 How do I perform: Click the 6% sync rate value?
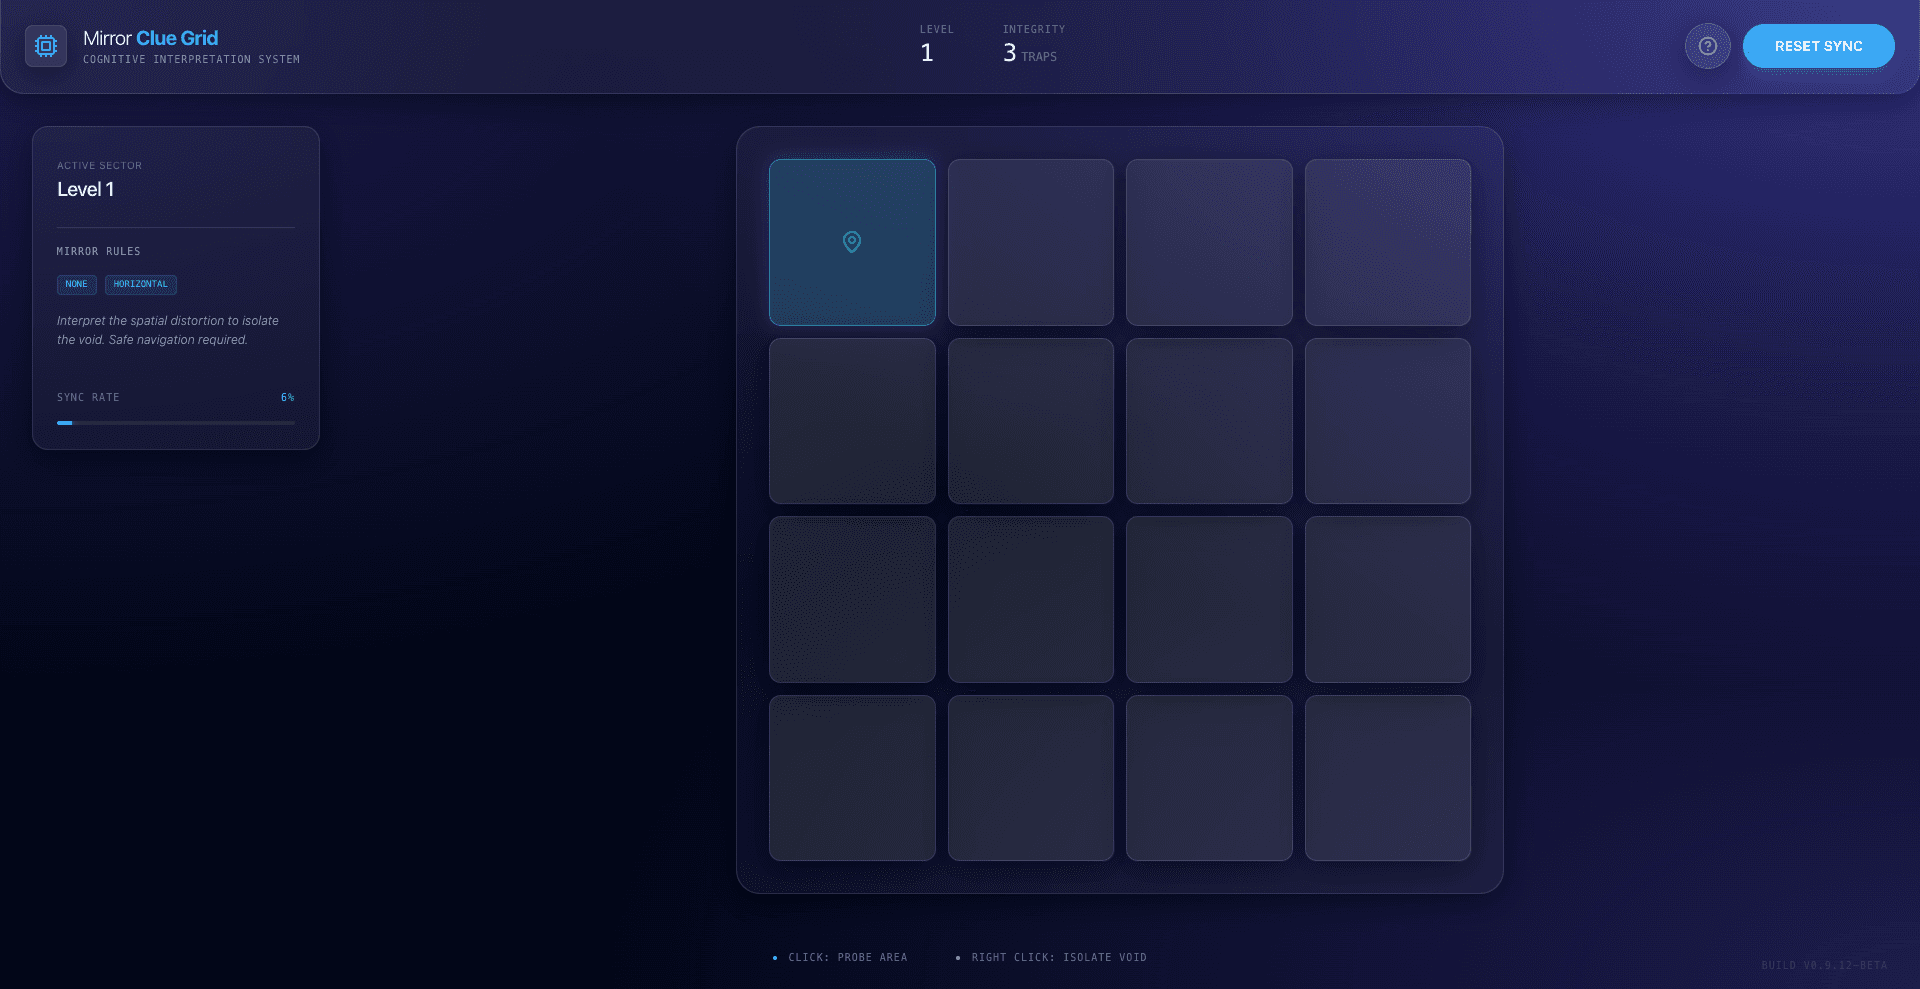tap(287, 398)
